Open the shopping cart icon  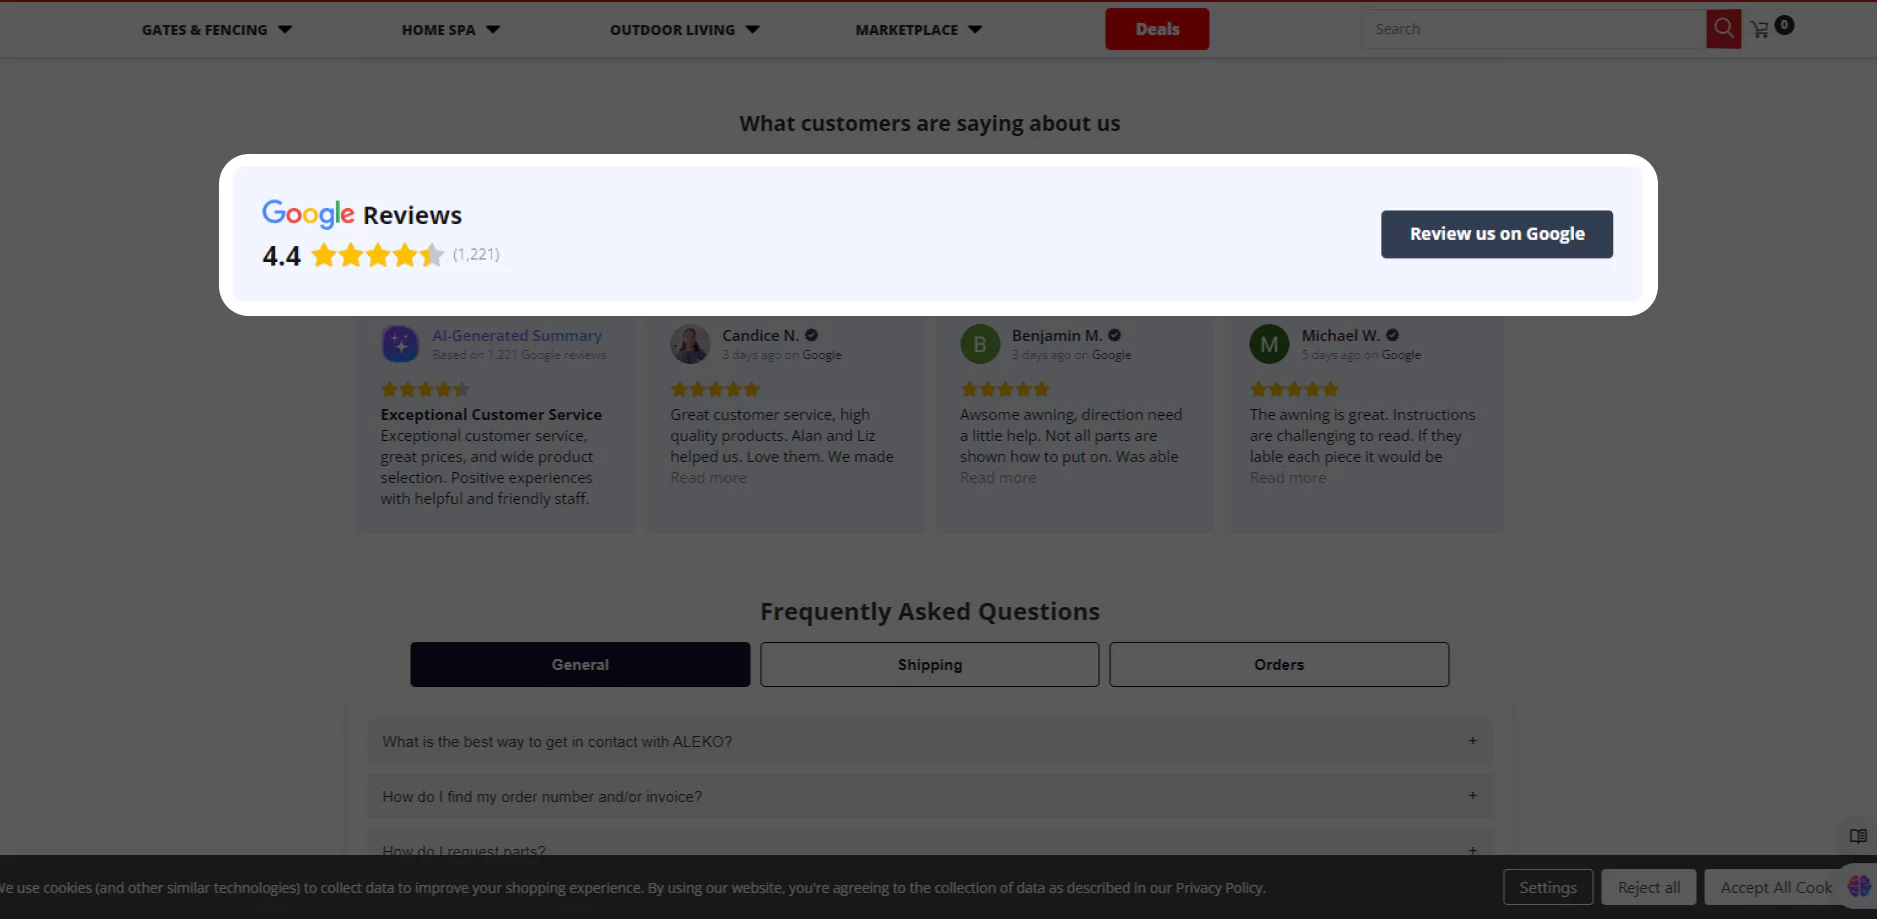tap(1760, 30)
